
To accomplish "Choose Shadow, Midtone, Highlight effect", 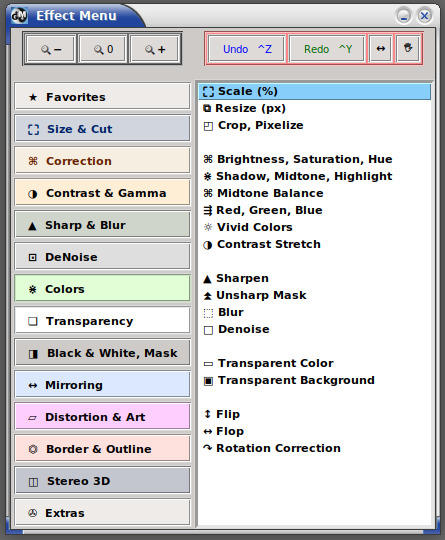I will (x=314, y=176).
